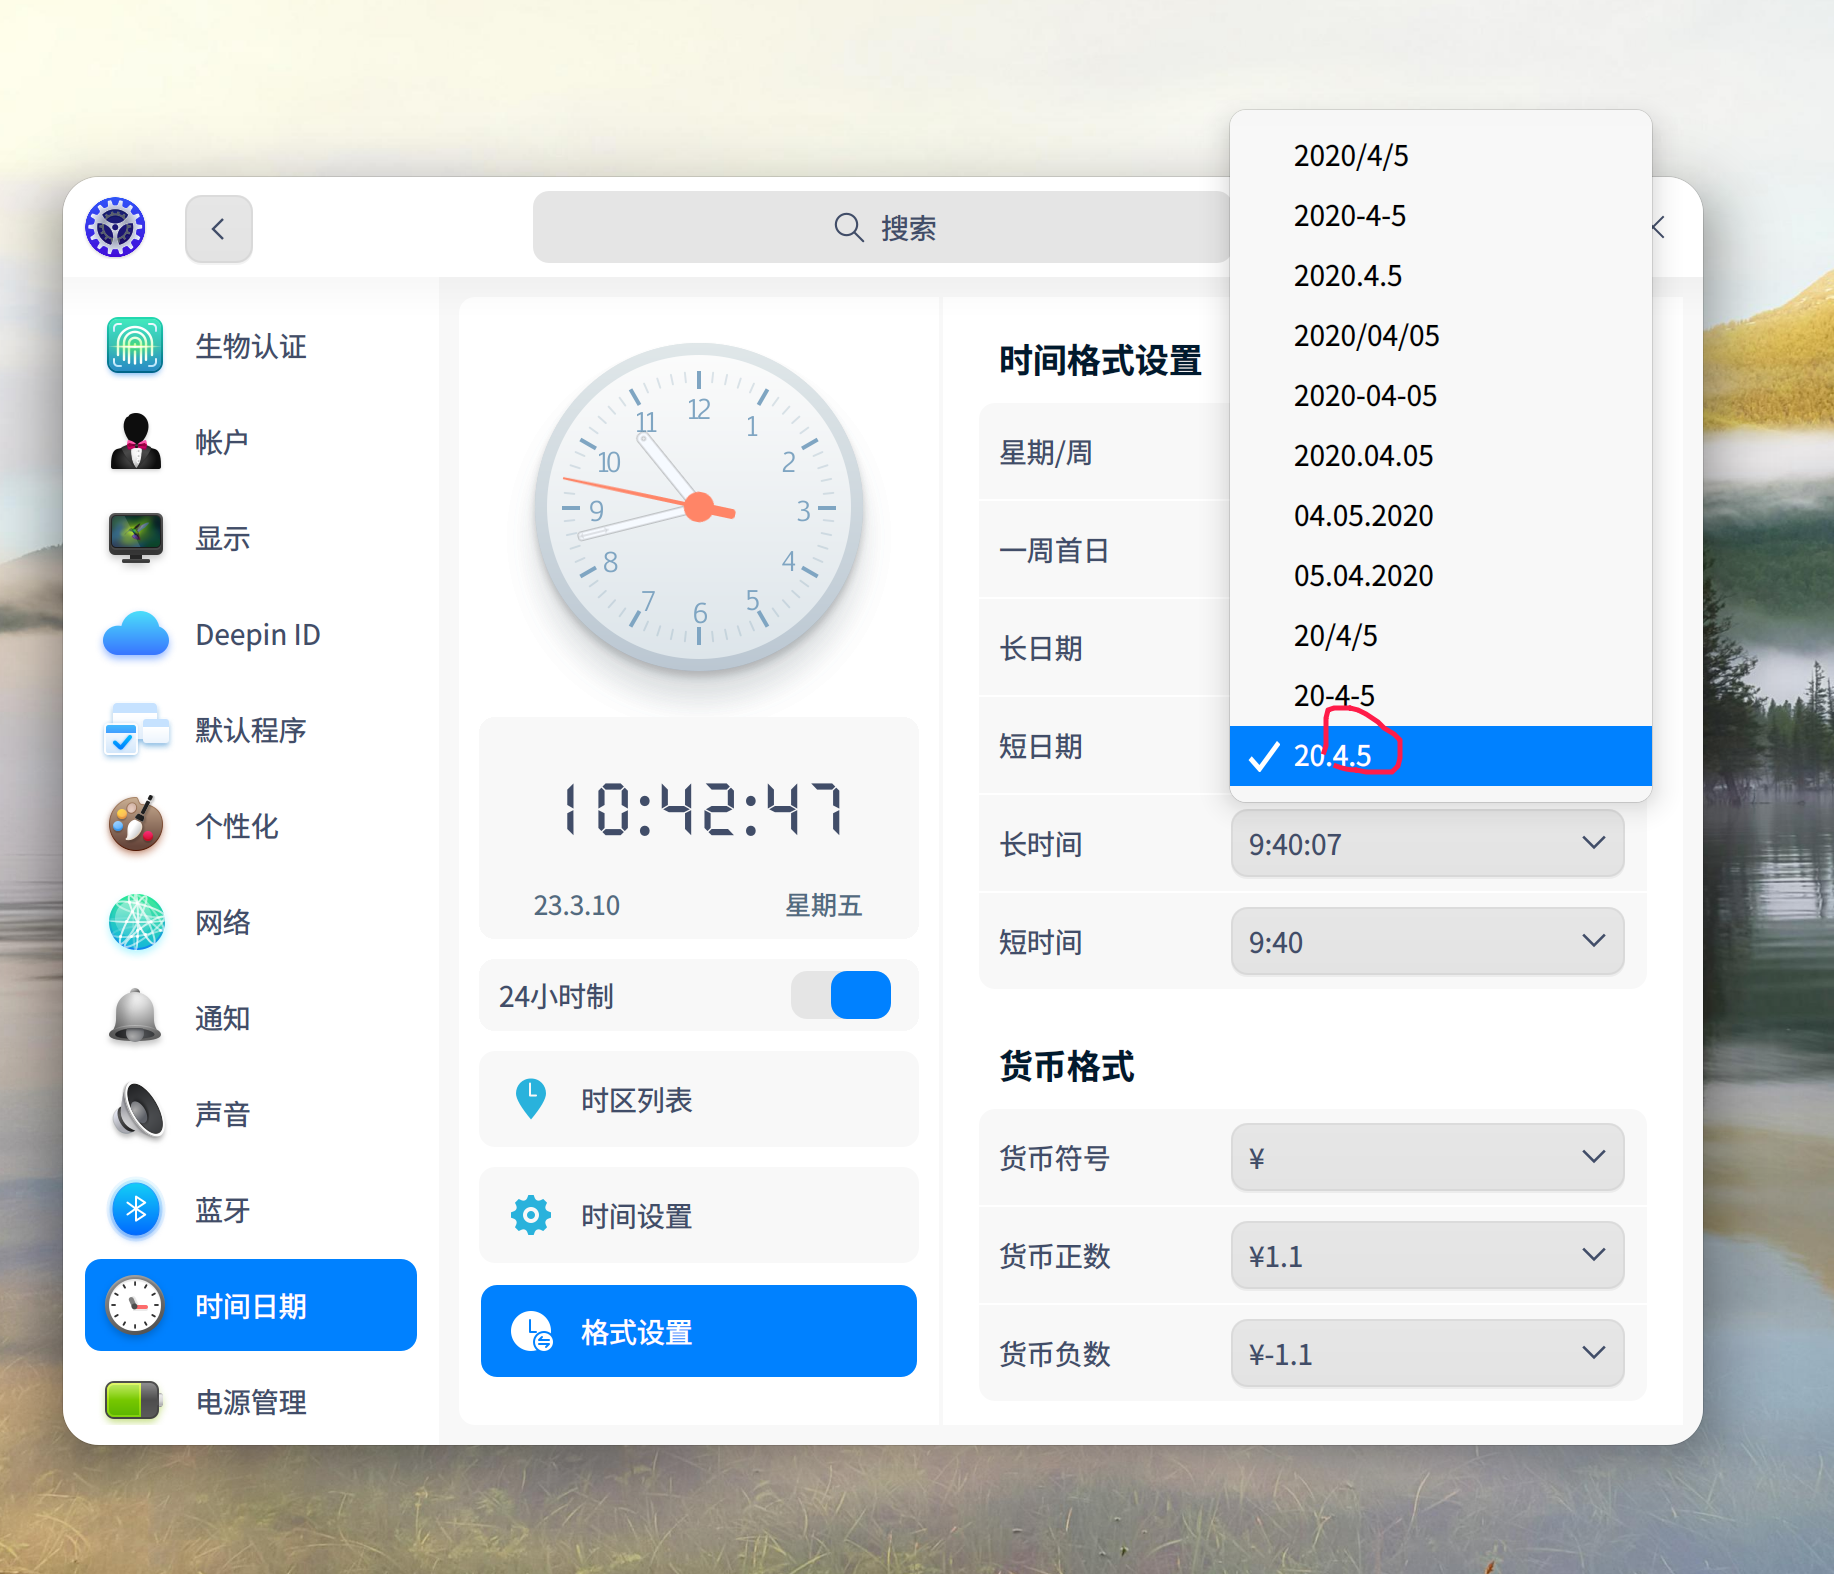This screenshot has width=1834, height=1574.
Task: Click the Control Center gear logo
Action: click(x=115, y=227)
